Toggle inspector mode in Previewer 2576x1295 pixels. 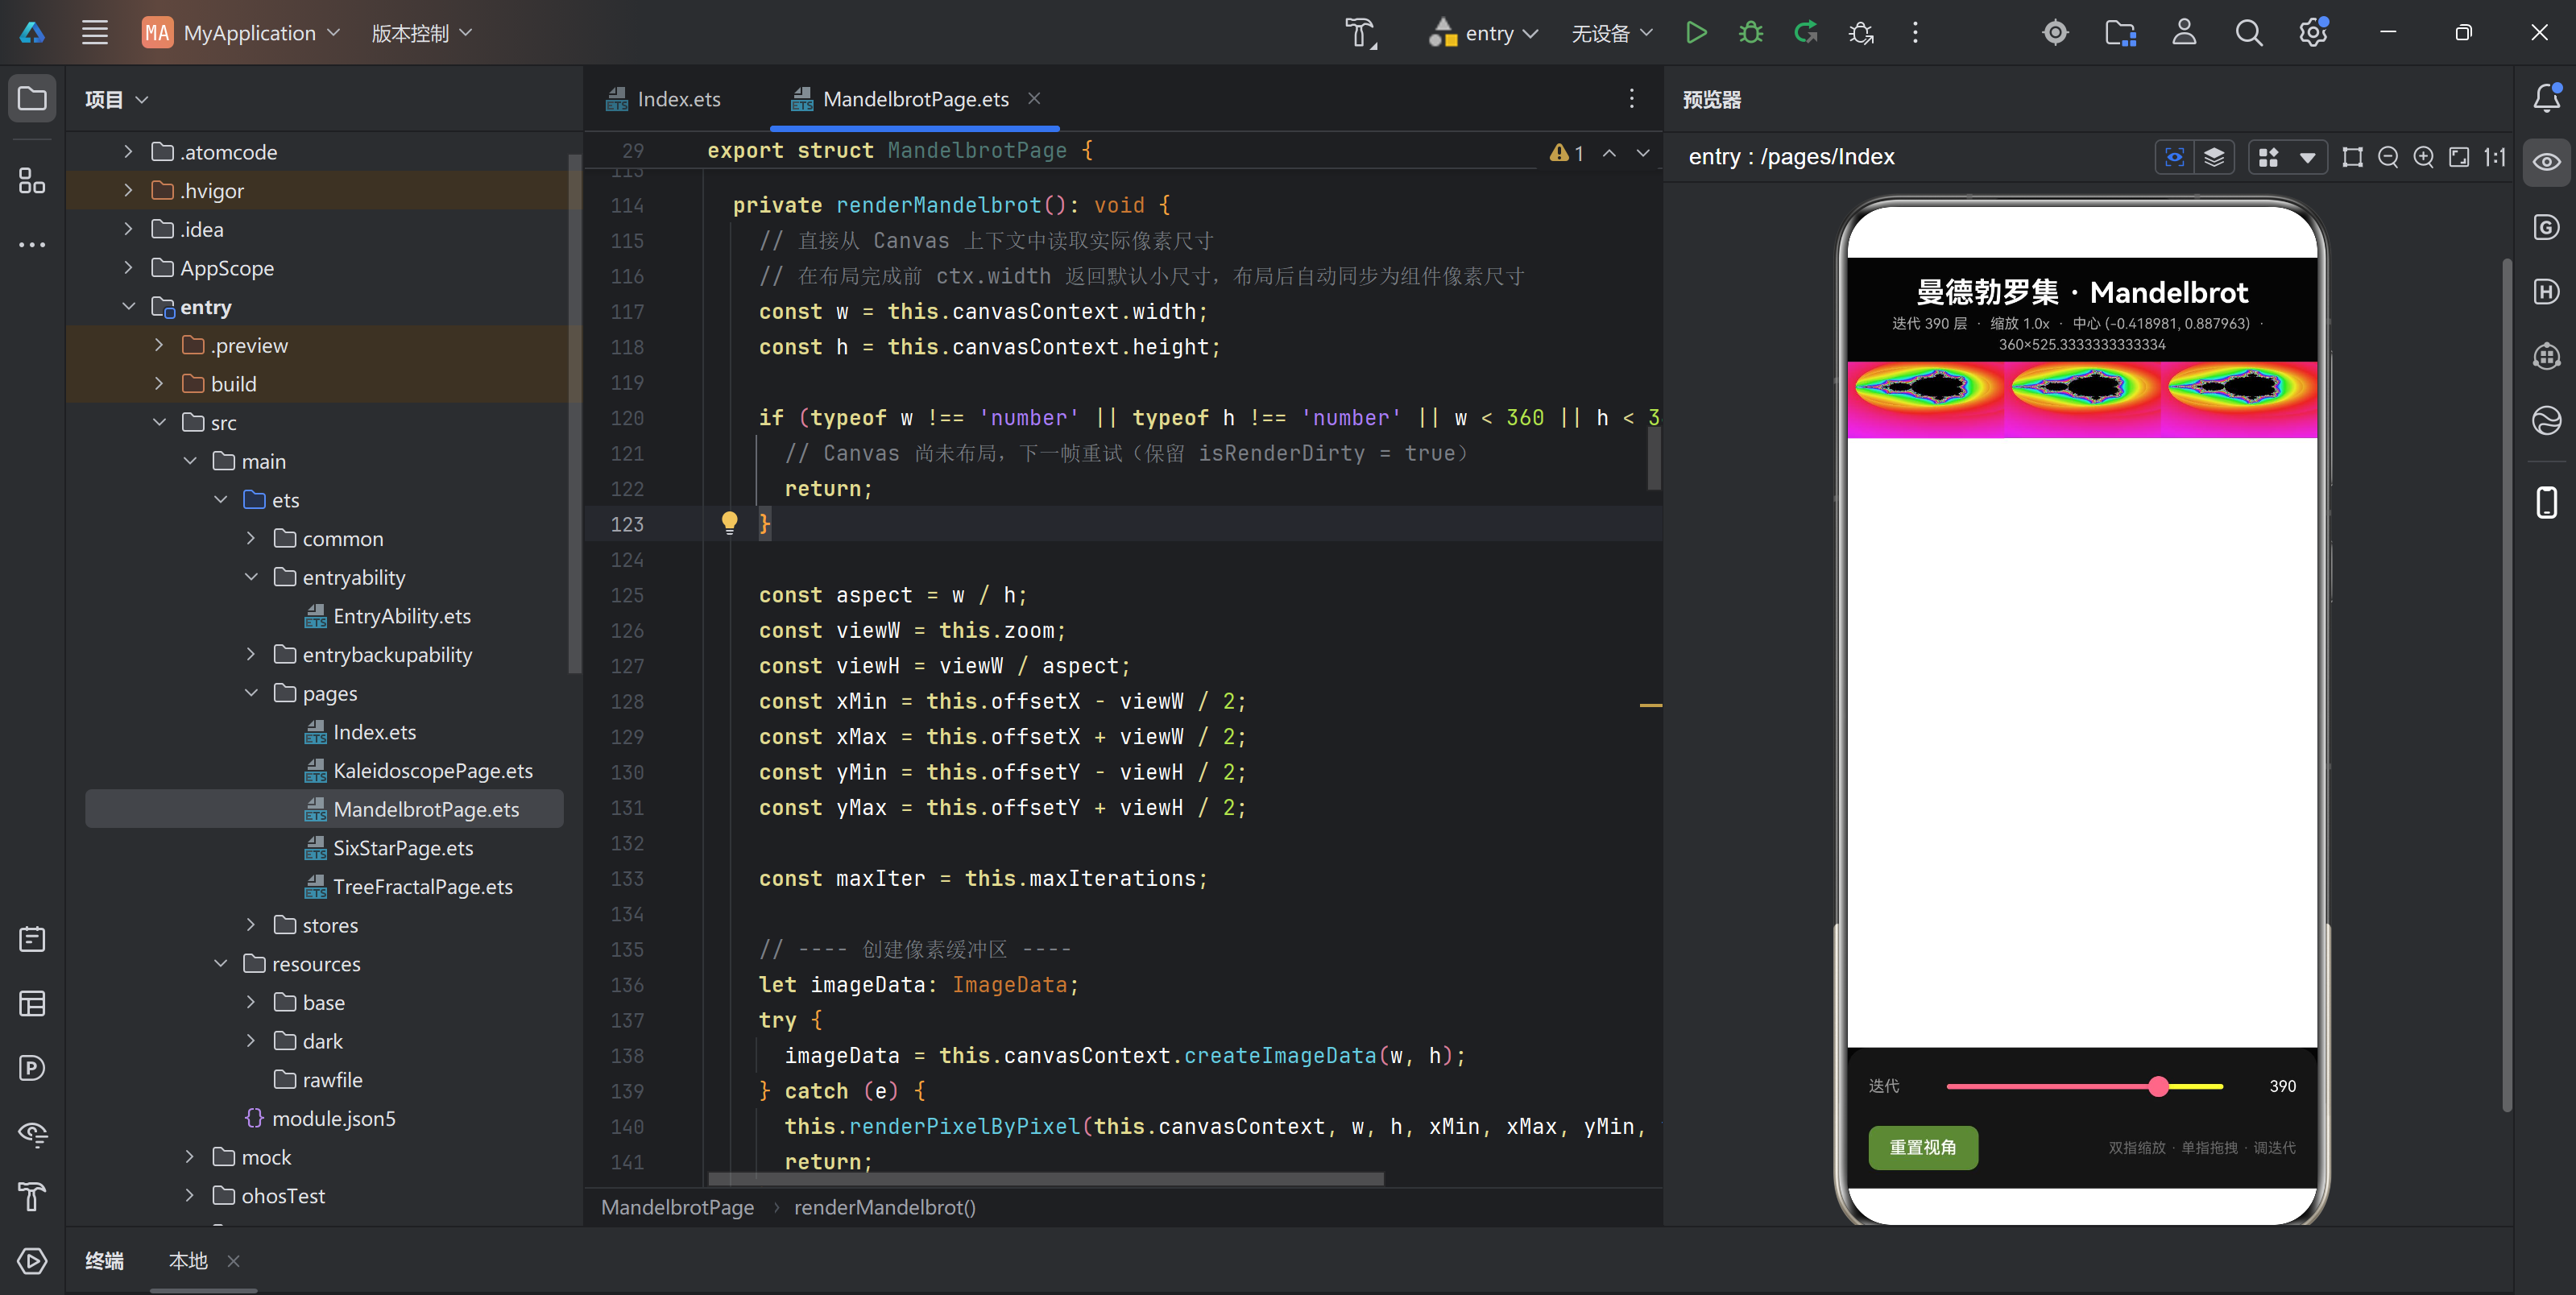point(2174,157)
